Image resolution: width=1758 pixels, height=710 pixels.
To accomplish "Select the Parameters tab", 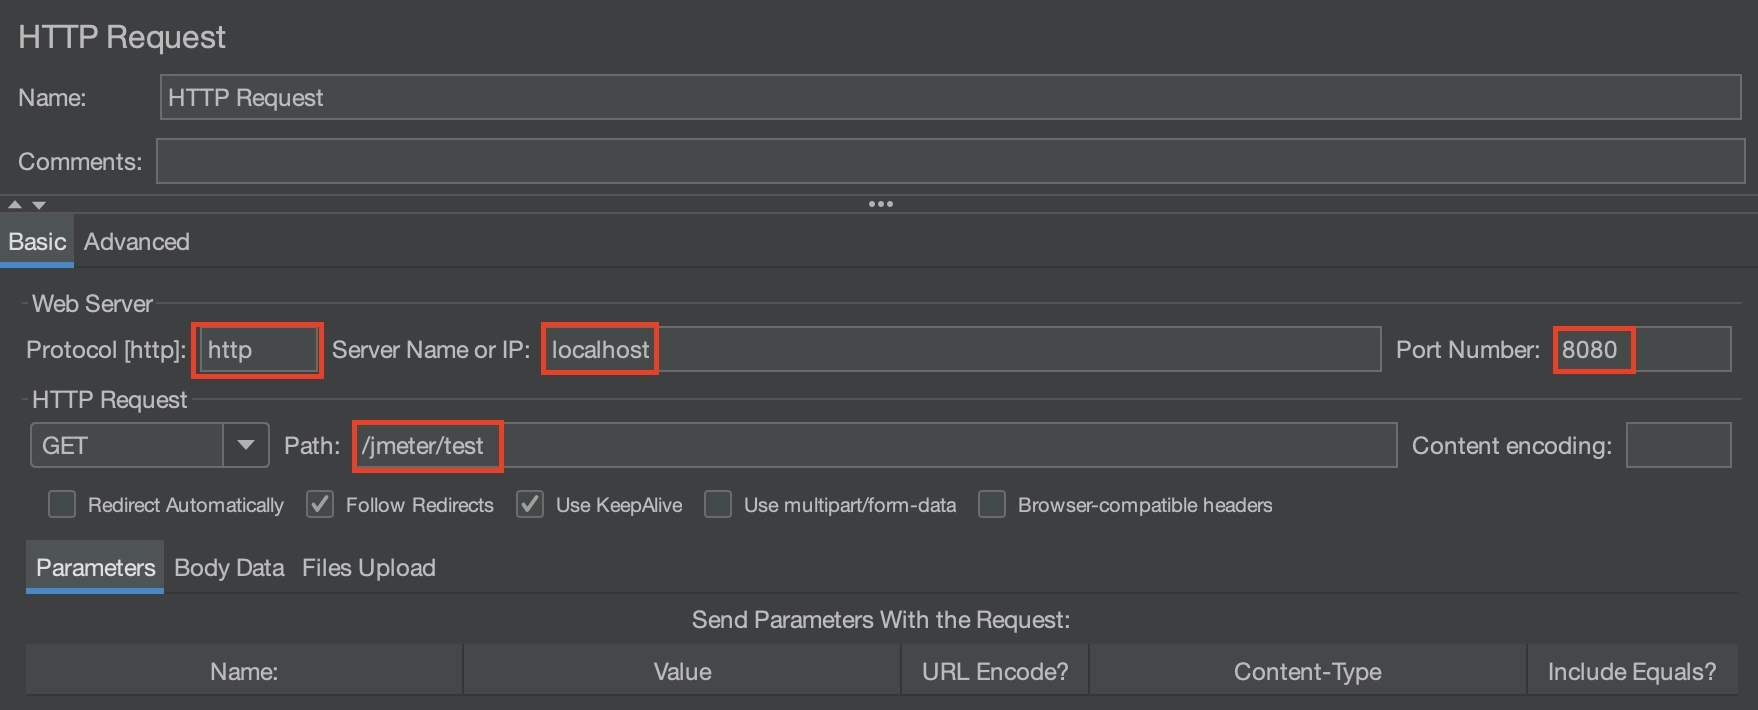I will pos(95,568).
